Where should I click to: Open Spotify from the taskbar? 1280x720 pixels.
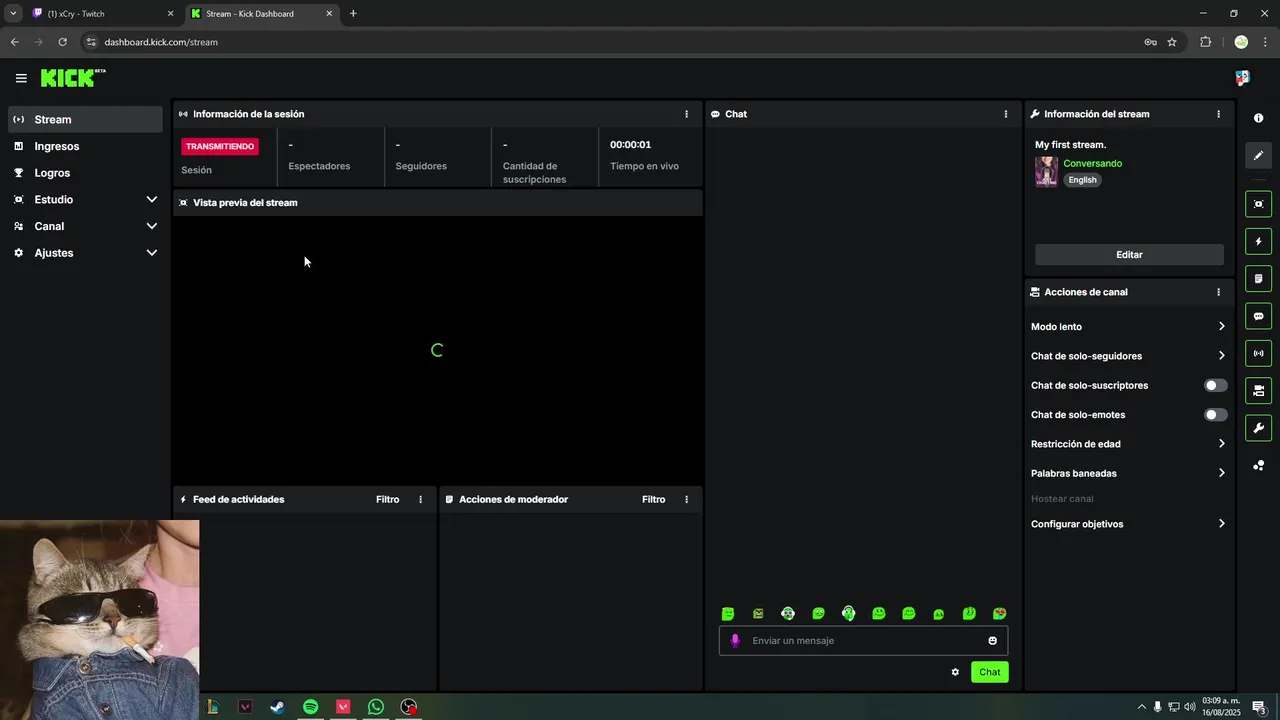click(310, 707)
